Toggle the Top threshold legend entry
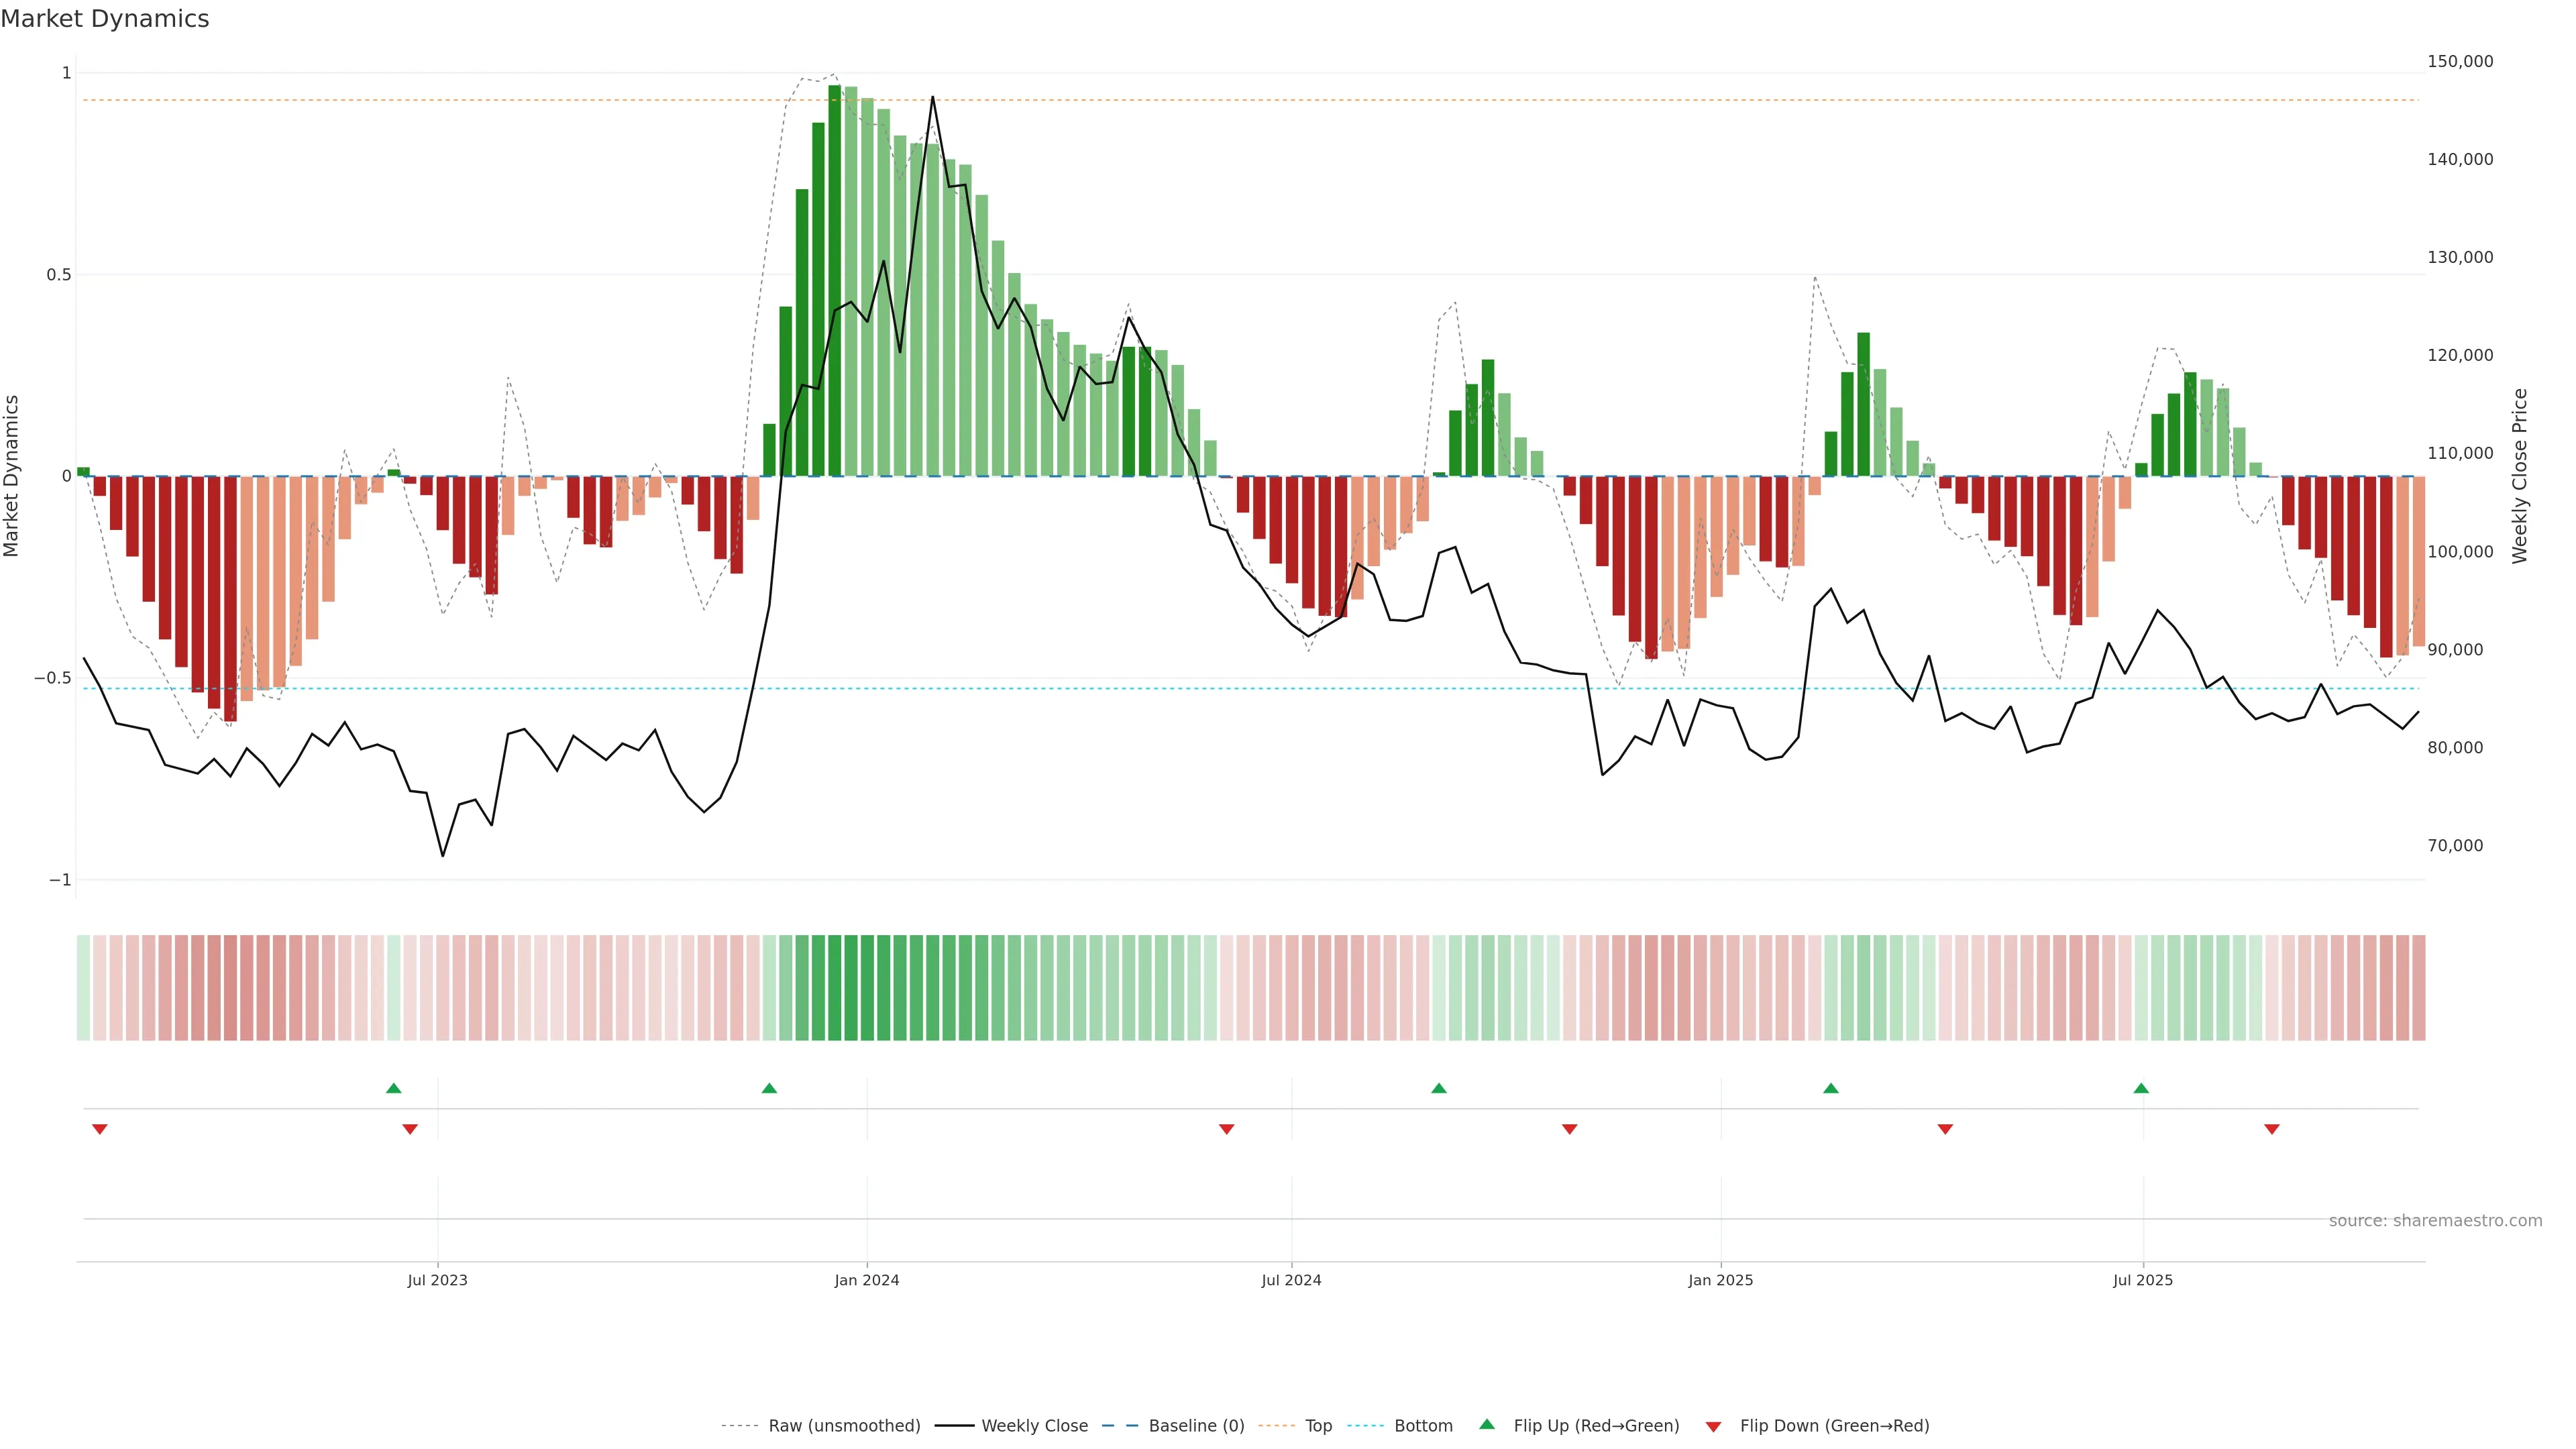 (x=1318, y=1426)
